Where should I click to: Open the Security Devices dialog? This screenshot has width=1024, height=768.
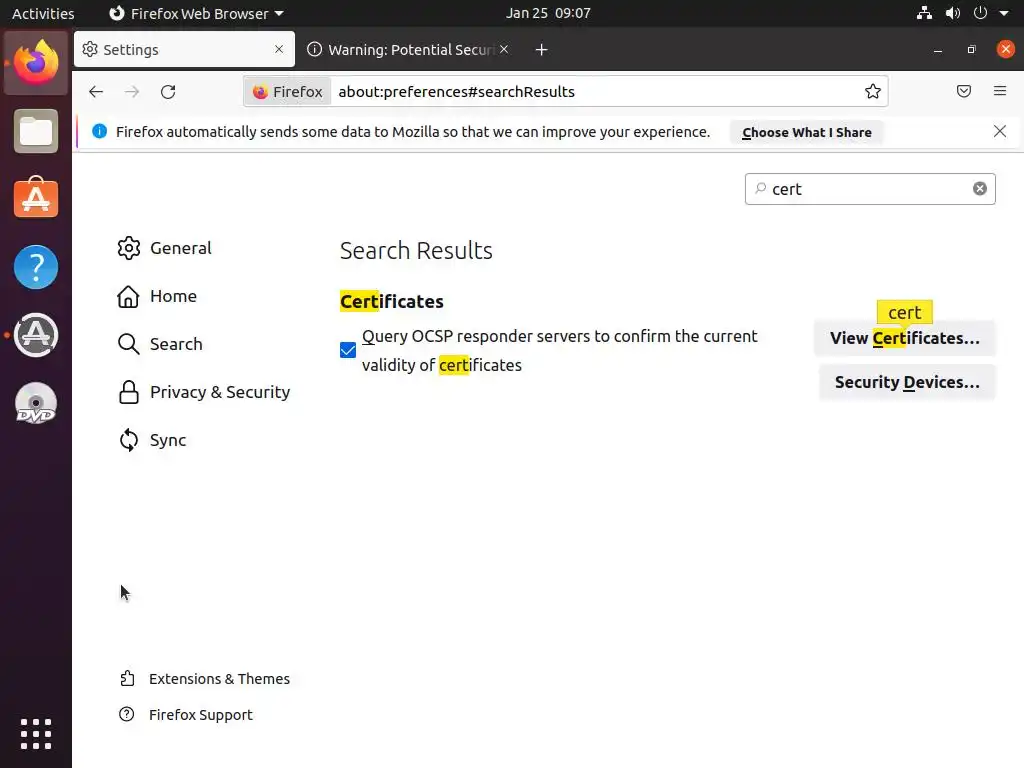(x=906, y=382)
